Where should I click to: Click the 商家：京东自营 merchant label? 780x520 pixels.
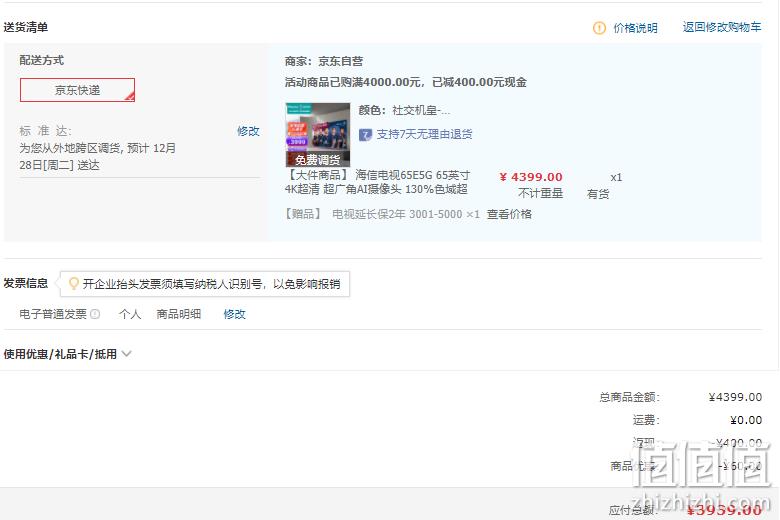324,61
